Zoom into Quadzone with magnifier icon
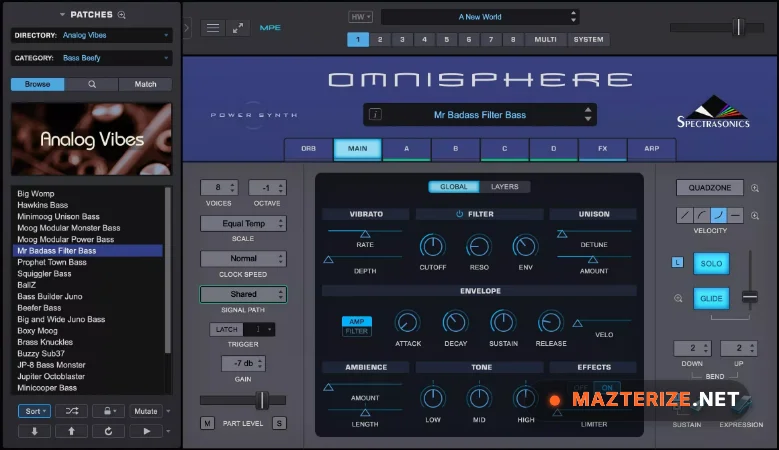 [755, 188]
